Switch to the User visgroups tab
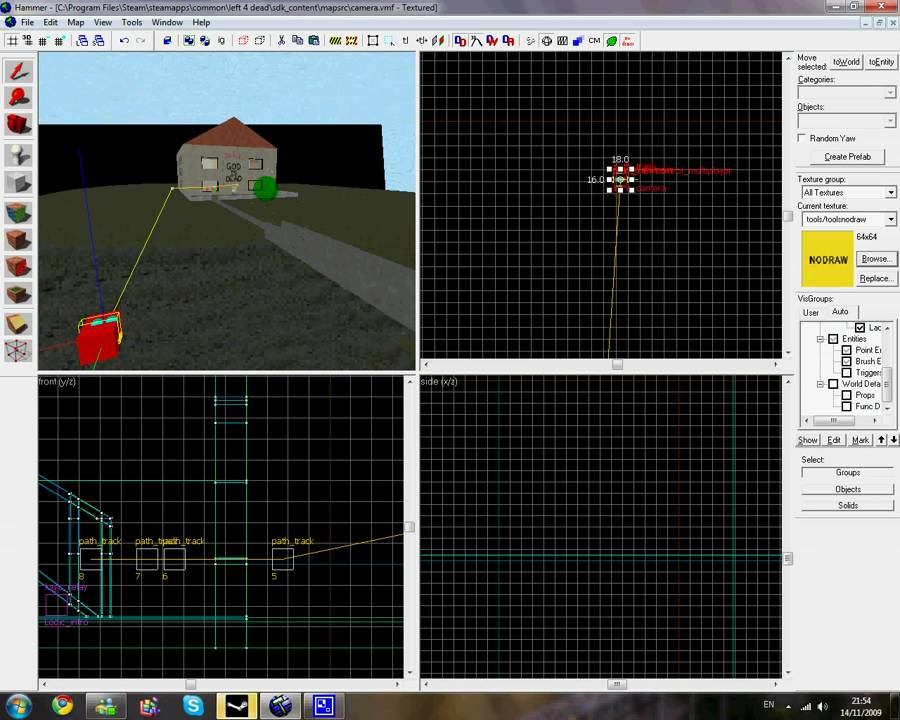This screenshot has width=900, height=720. 811,312
